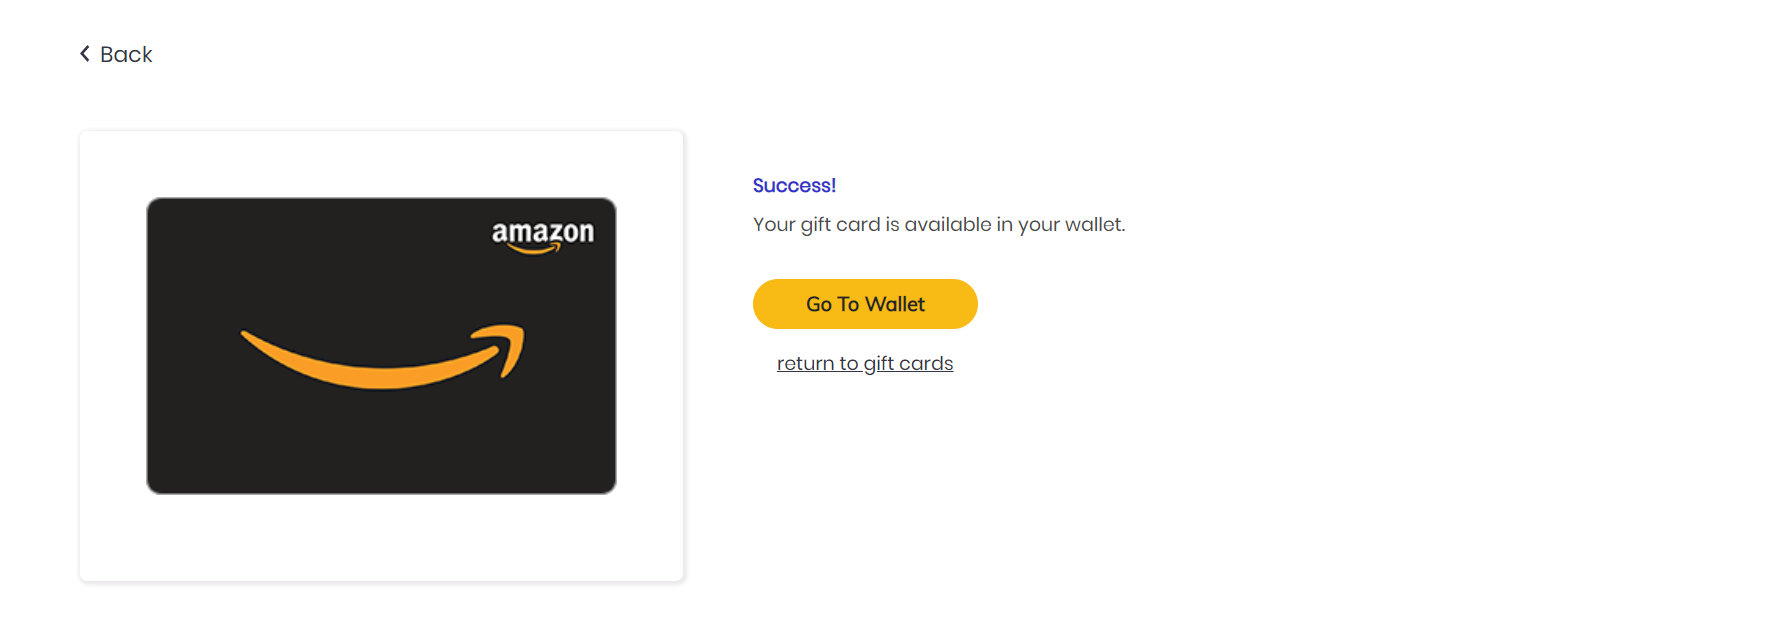This screenshot has width=1781, height=630.
Task: Click the Back text label
Action: [x=126, y=55]
